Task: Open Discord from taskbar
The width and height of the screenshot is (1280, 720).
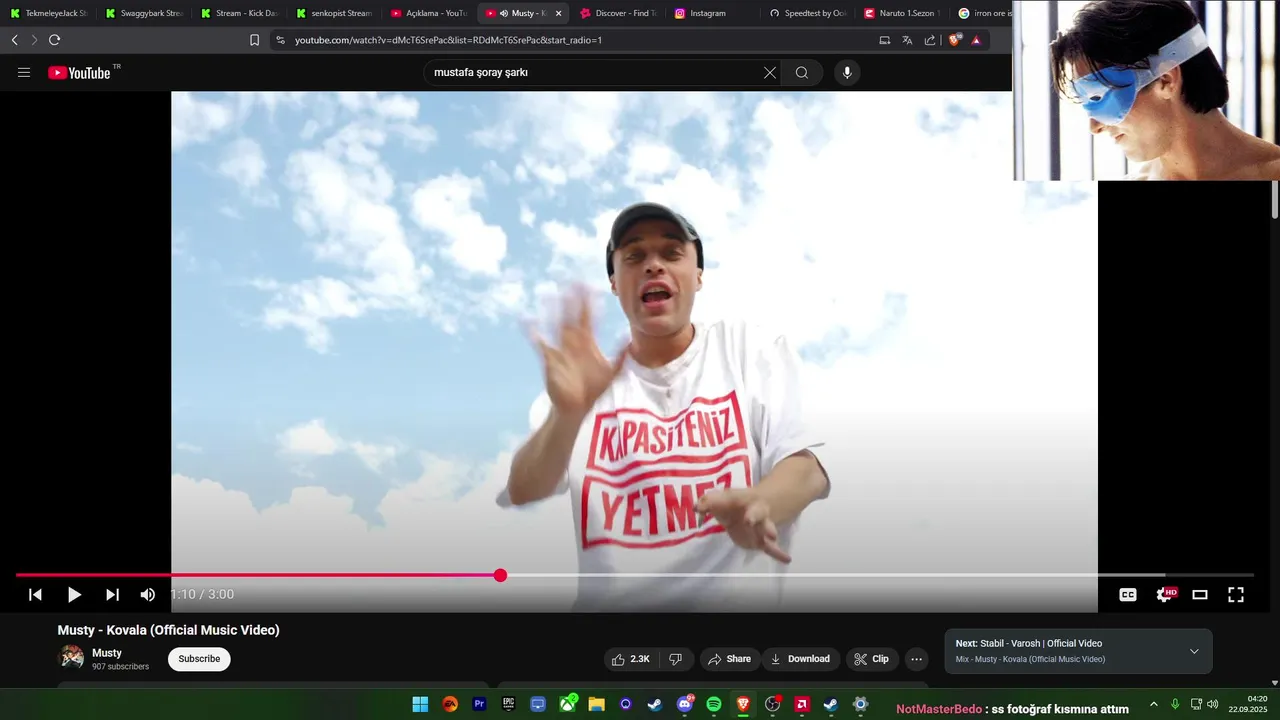Action: tap(685, 704)
